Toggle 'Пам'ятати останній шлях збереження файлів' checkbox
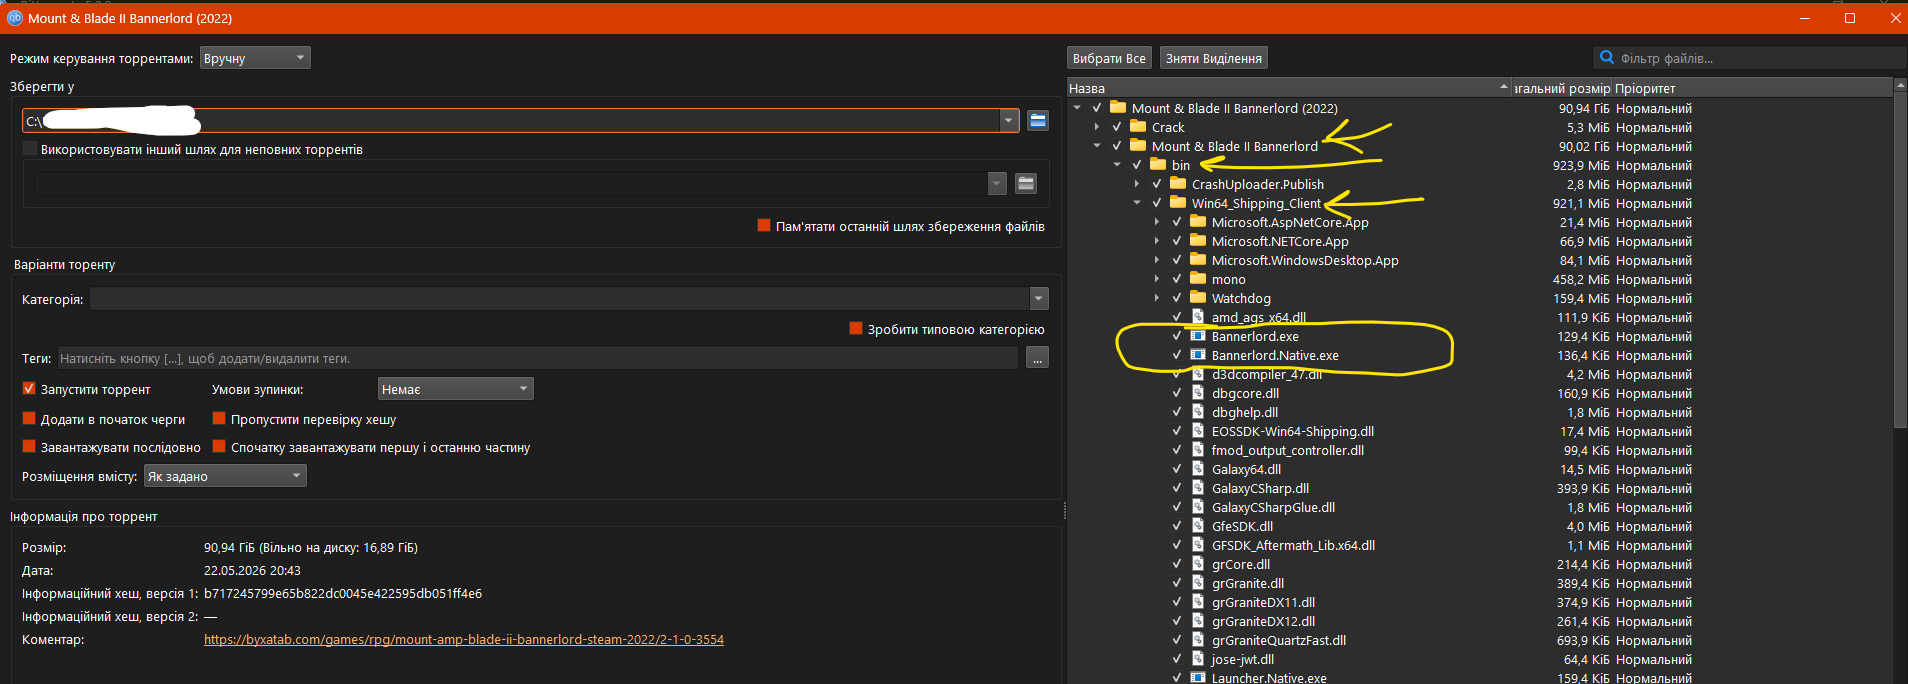This screenshot has height=684, width=1908. pyautogui.click(x=764, y=226)
